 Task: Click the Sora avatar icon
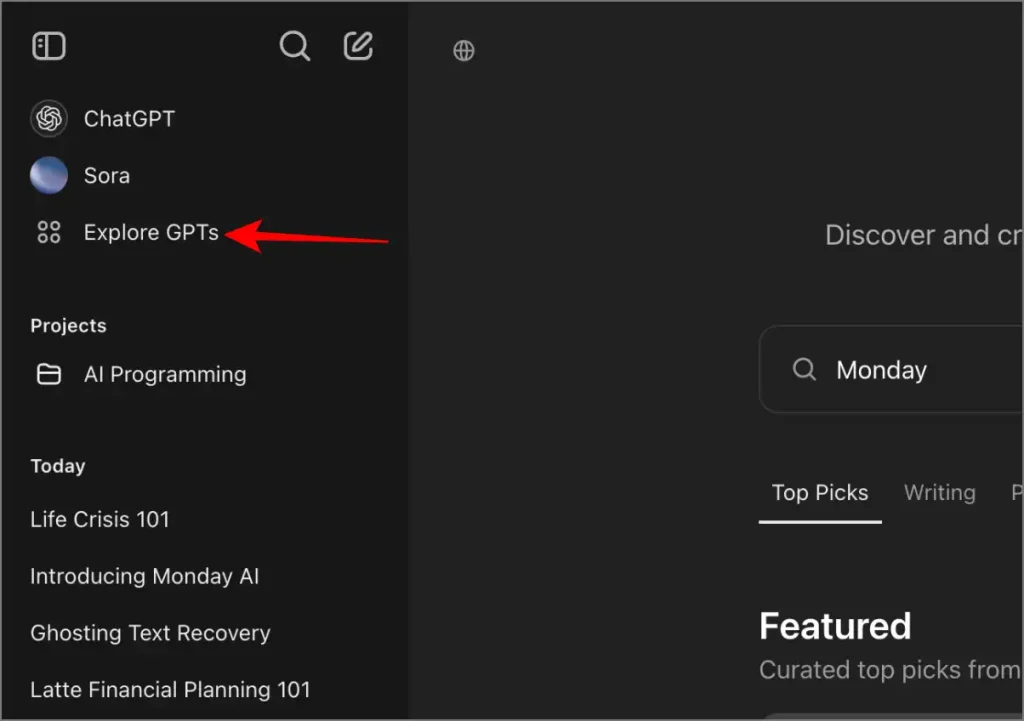(49, 176)
